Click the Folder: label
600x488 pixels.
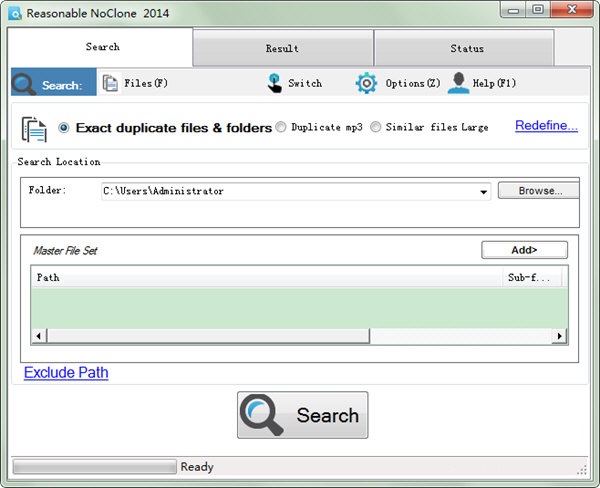(47, 190)
